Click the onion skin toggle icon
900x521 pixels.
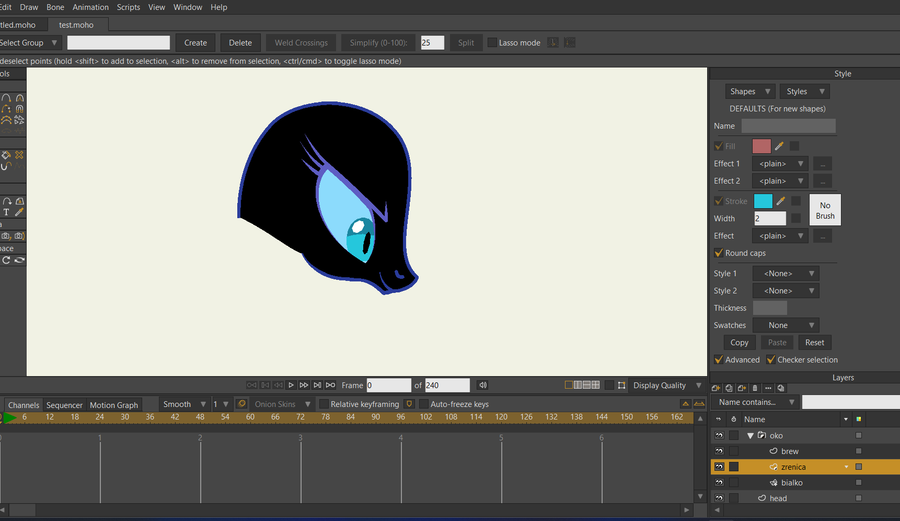(242, 404)
